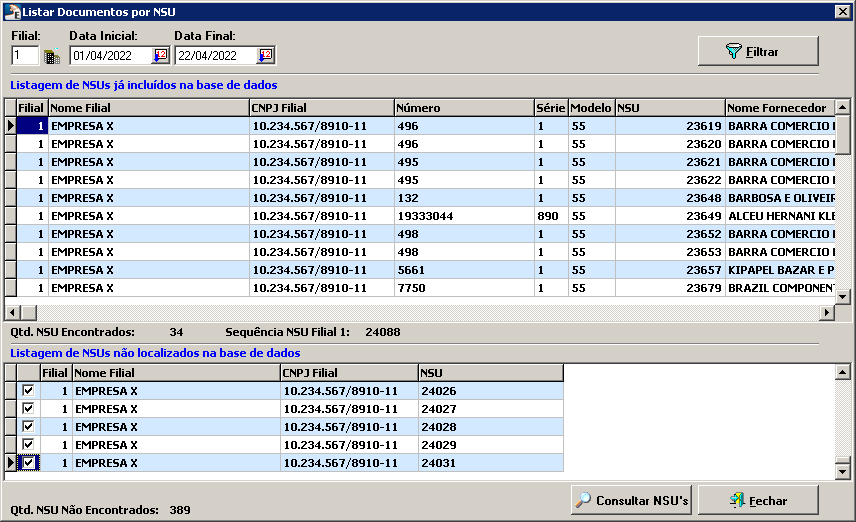Toggle the checkbox for NSU 24031
The width and height of the screenshot is (856, 522).
pyautogui.click(x=28, y=463)
